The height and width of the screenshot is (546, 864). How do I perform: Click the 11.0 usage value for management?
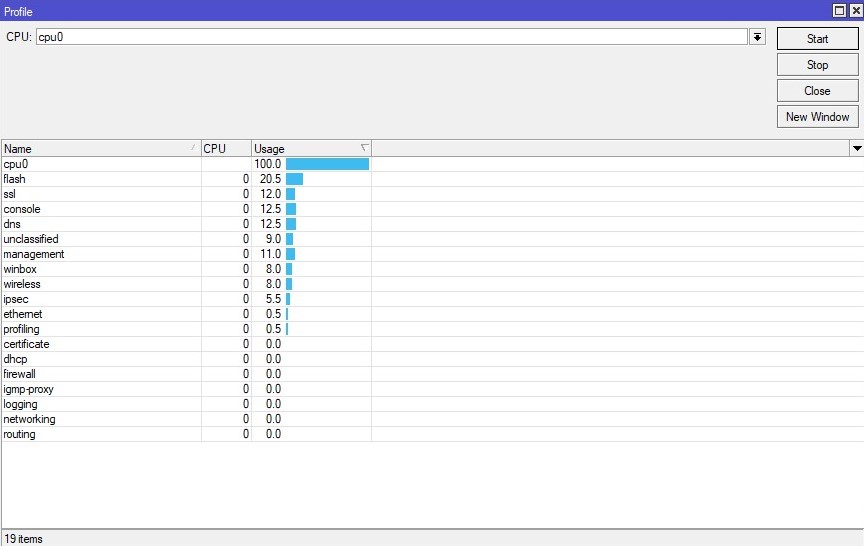tap(271, 254)
